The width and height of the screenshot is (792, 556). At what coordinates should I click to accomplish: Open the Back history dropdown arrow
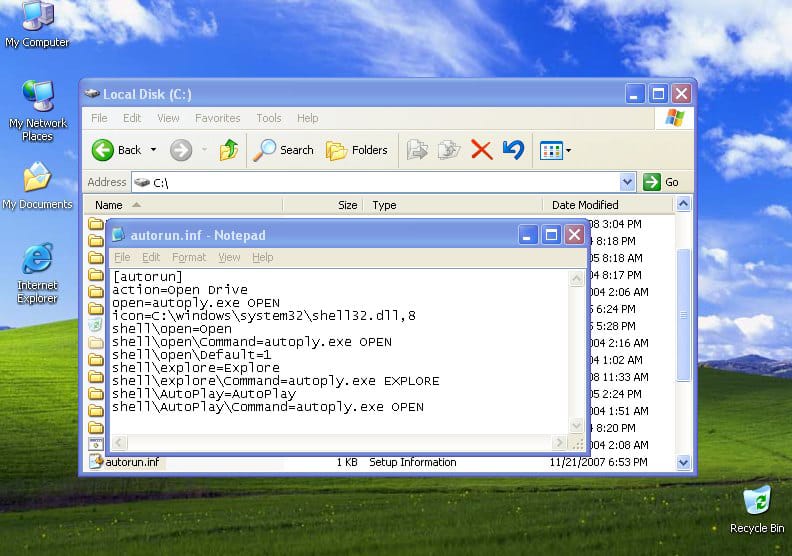click(x=154, y=149)
